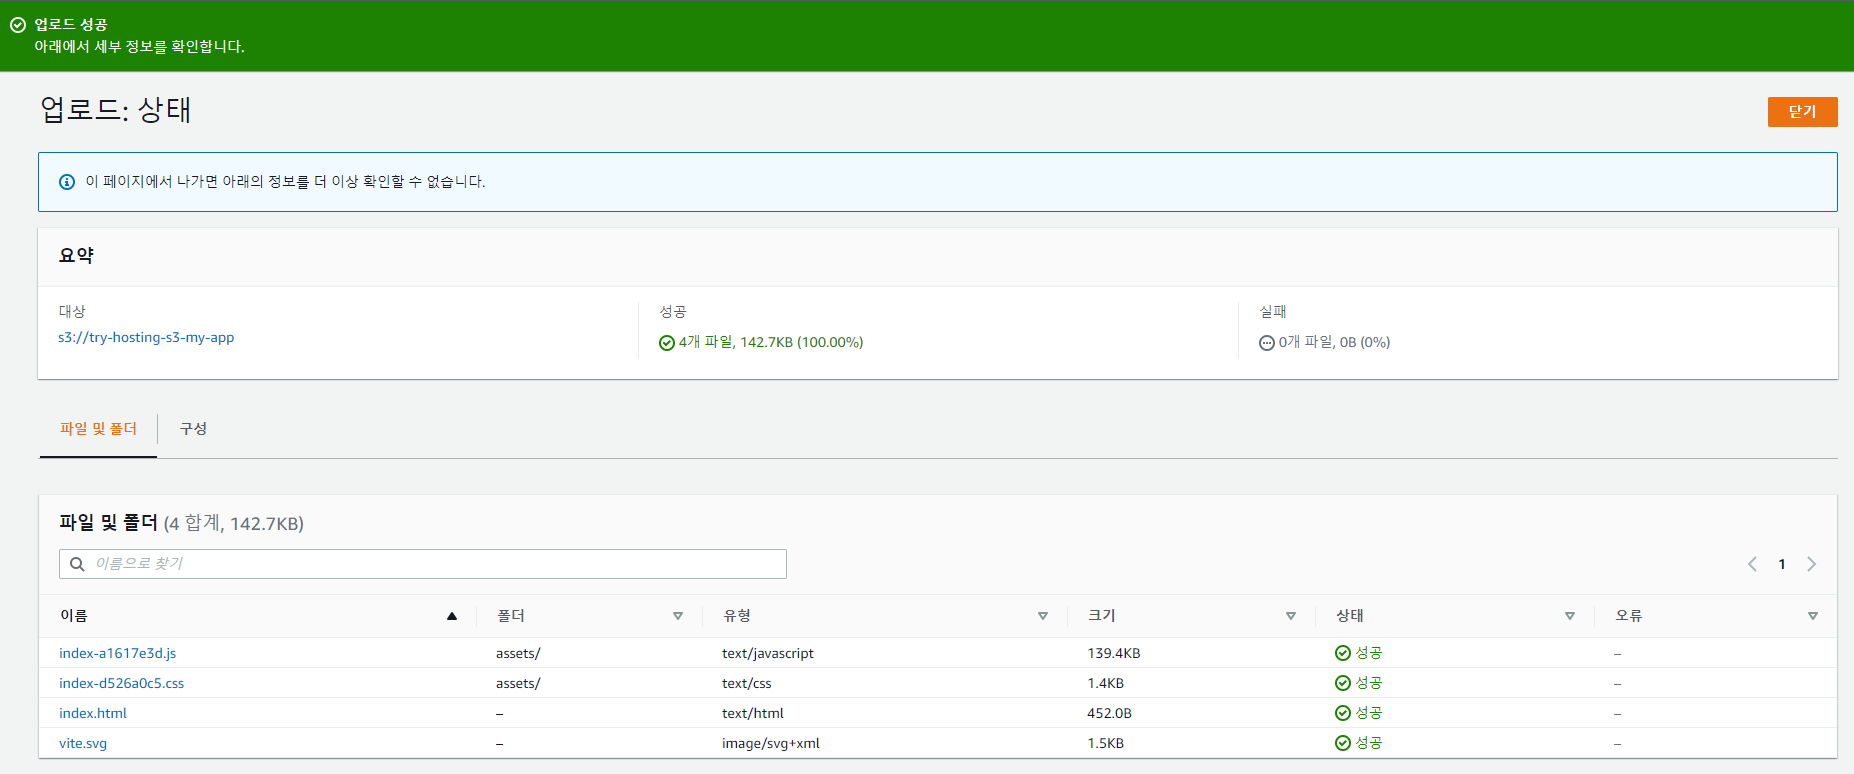Click the failed files dash-circle icon
Image resolution: width=1854 pixels, height=774 pixels.
[x=1267, y=343]
